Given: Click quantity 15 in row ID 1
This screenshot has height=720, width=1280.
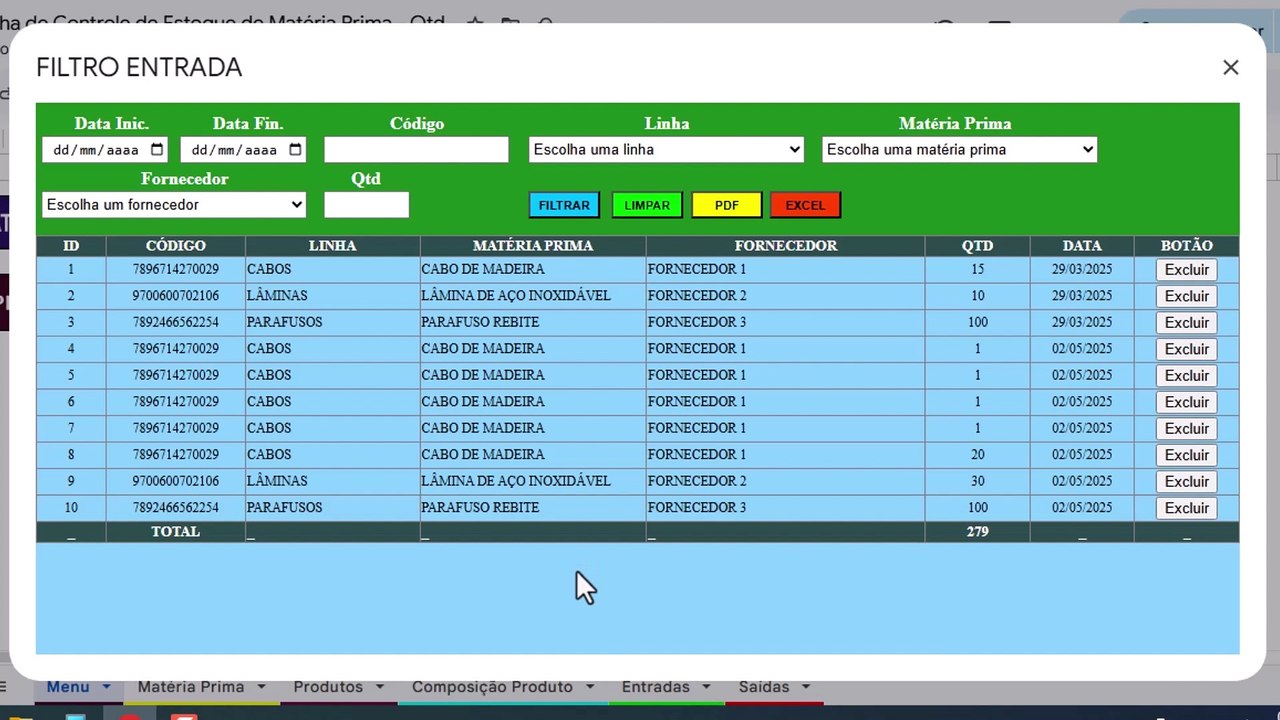Looking at the screenshot, I should coord(978,270).
